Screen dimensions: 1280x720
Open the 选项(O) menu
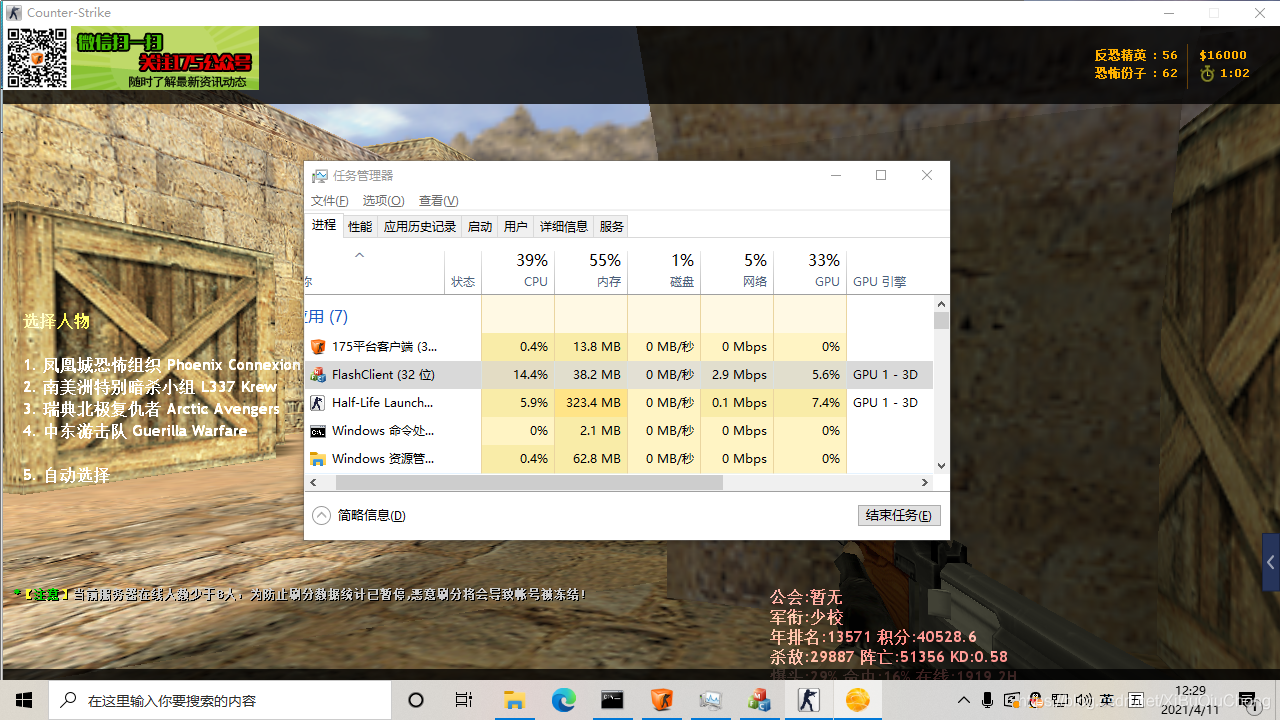(x=383, y=201)
